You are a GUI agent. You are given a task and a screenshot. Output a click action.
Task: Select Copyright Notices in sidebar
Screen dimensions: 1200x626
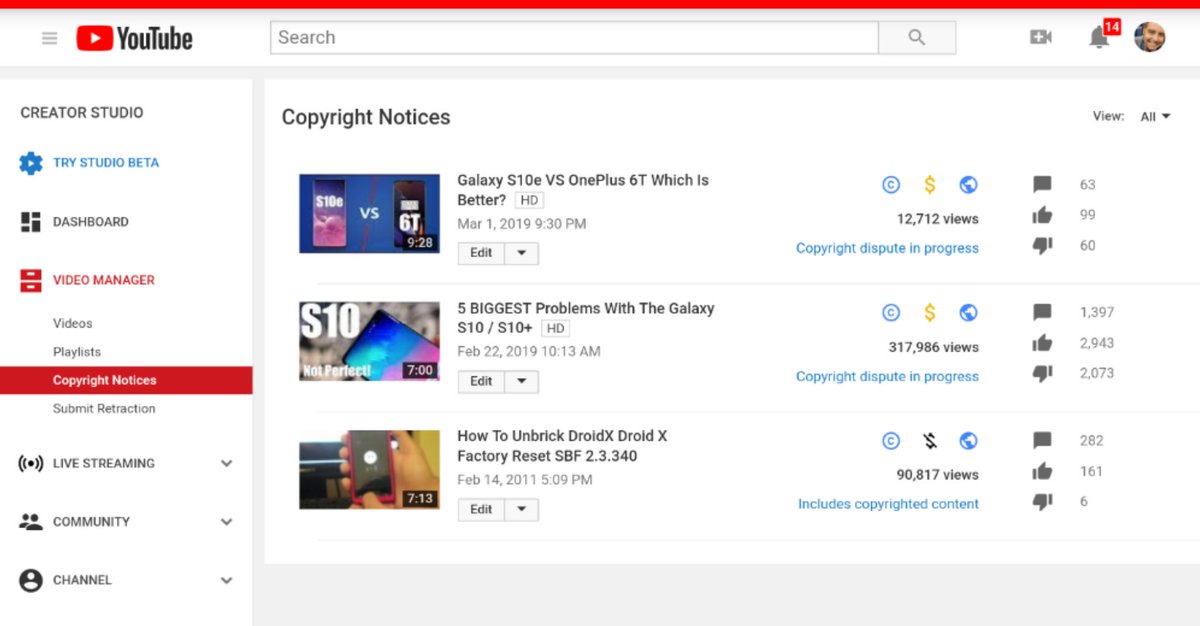coord(126,380)
